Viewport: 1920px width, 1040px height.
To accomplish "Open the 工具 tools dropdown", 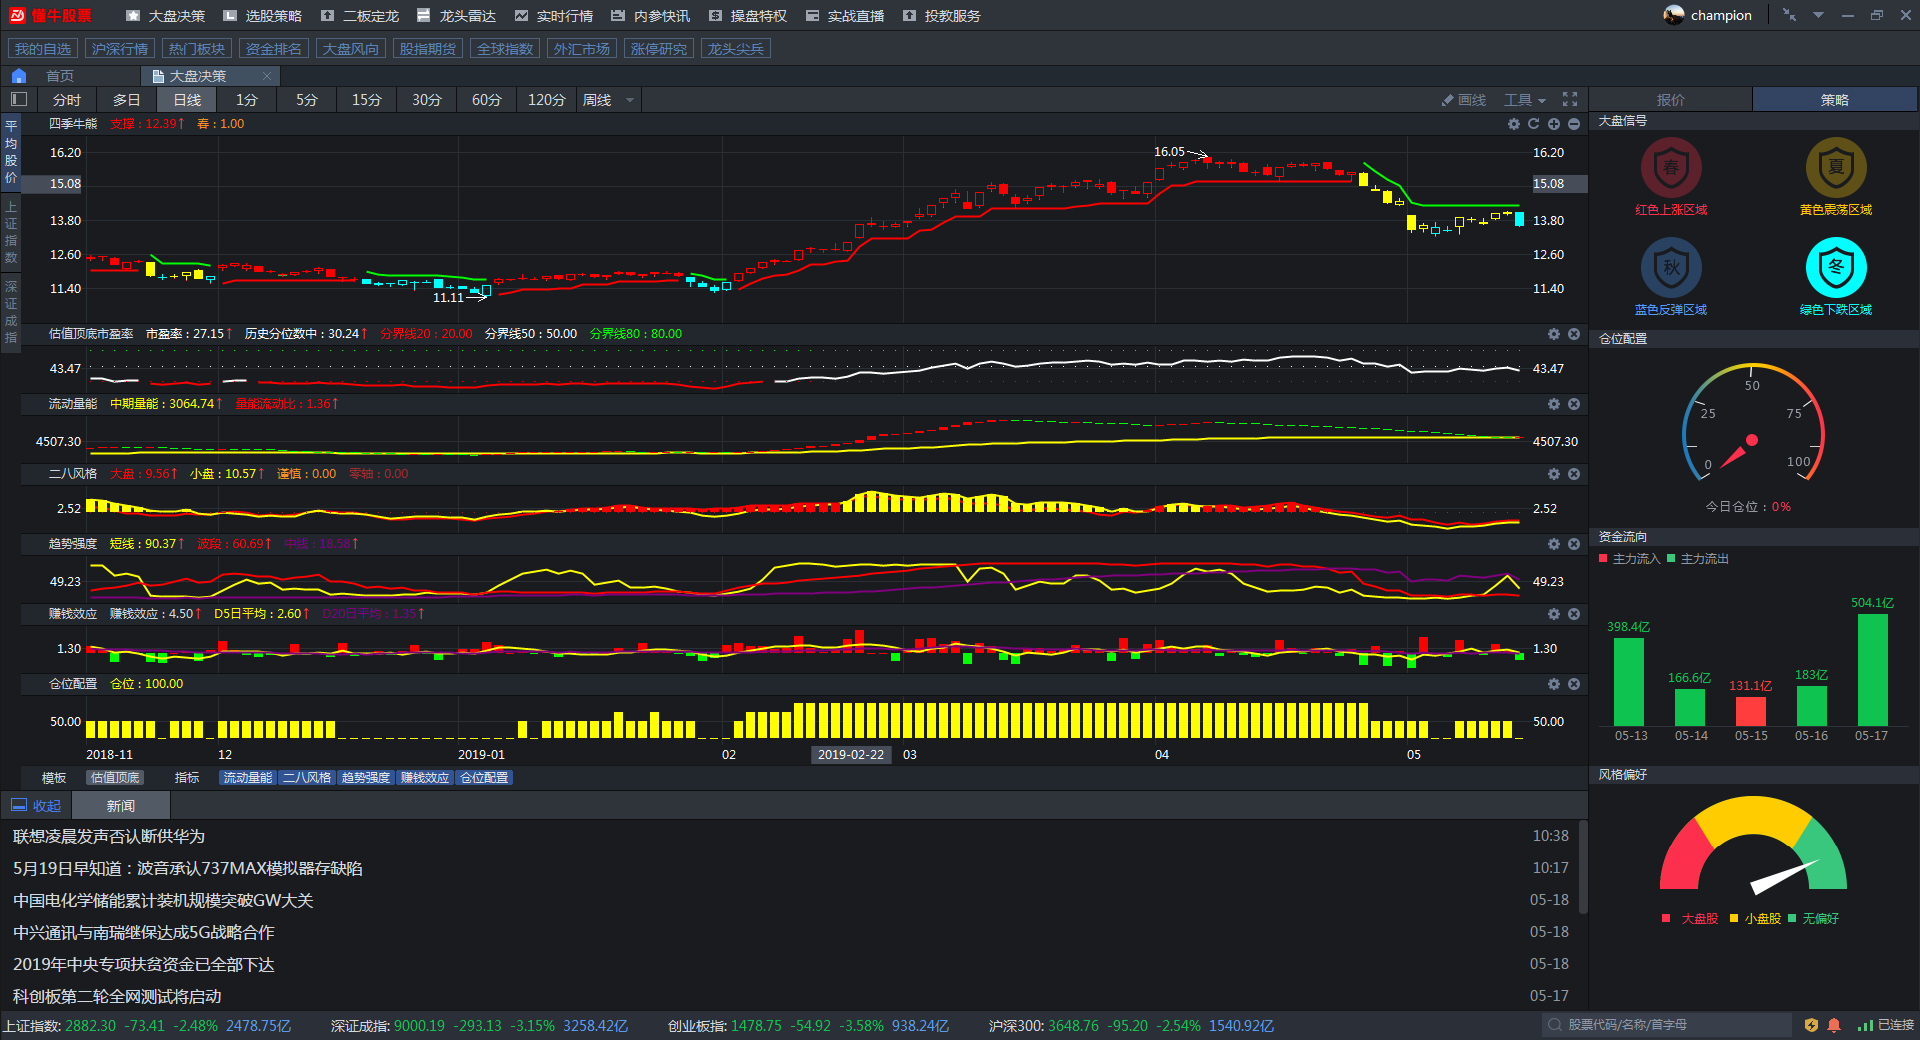I will 1525,100.
